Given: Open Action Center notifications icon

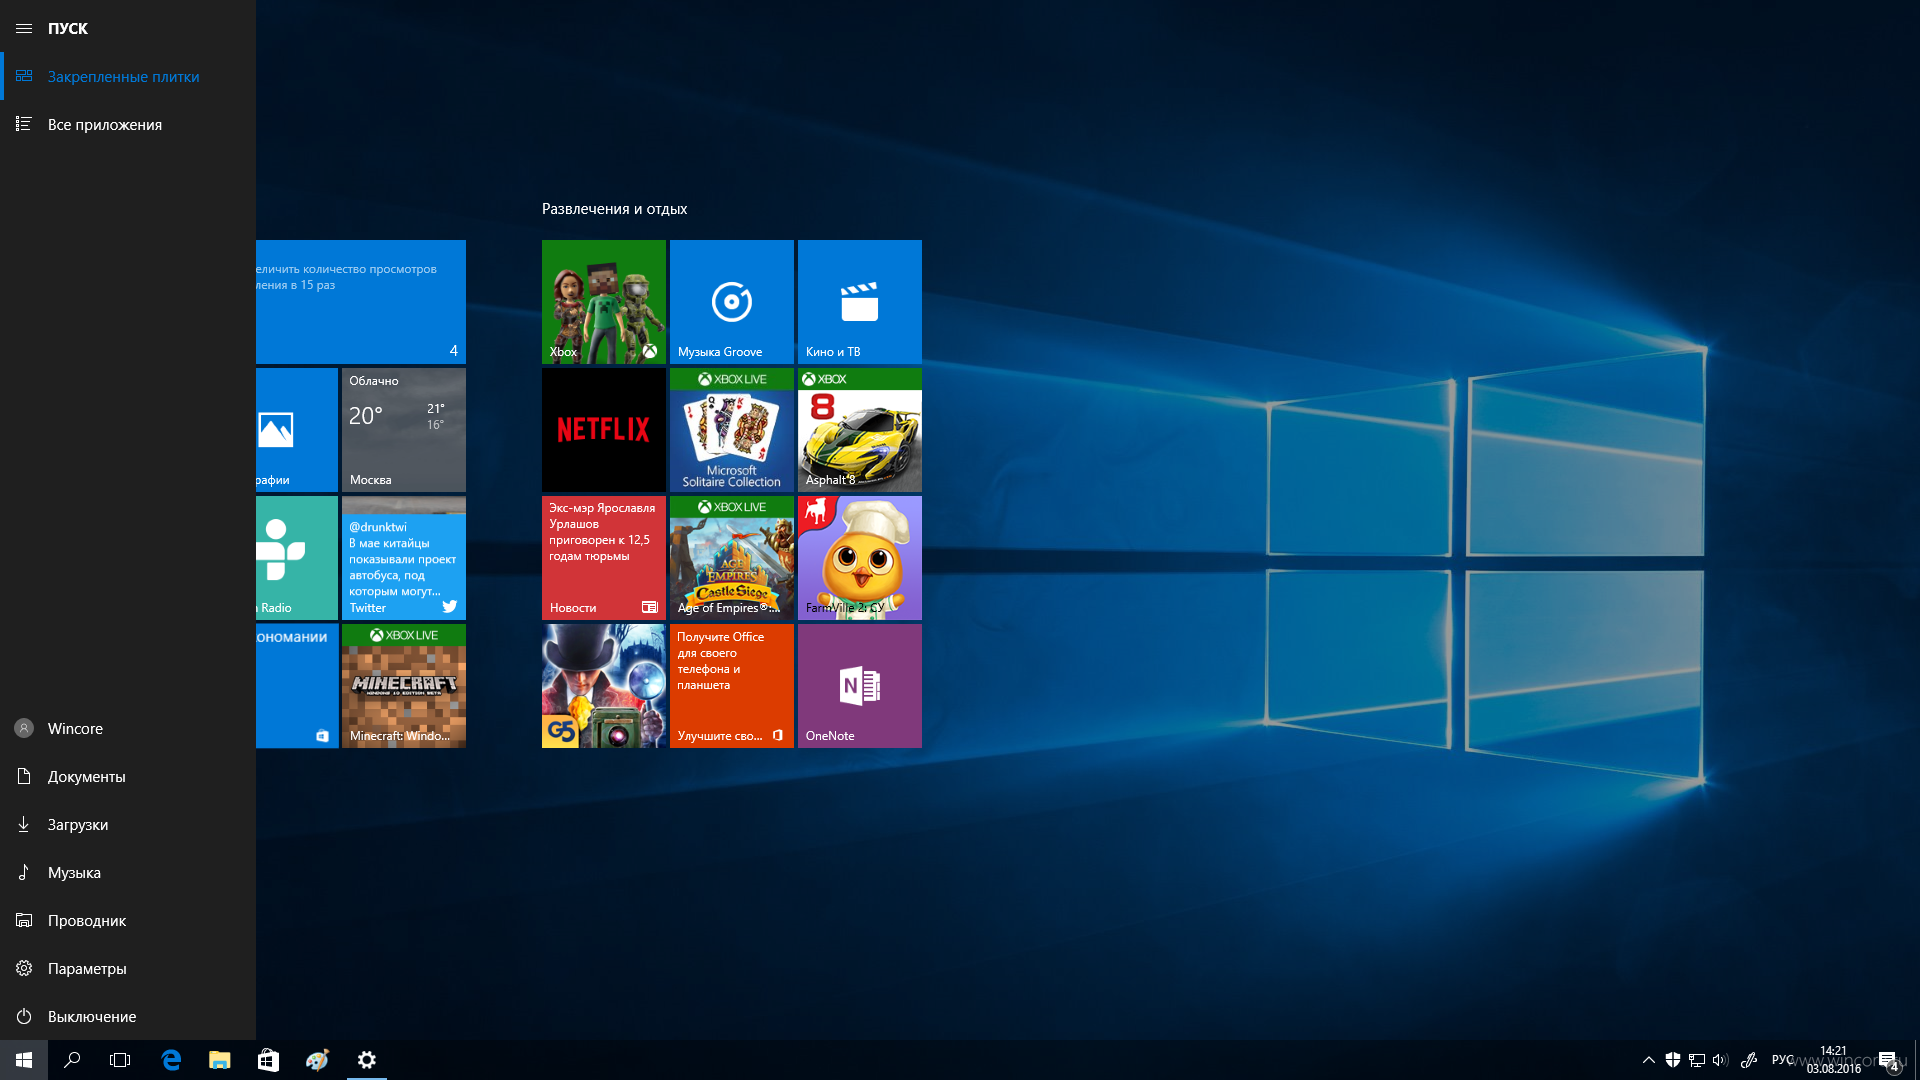Looking at the screenshot, I should pos(1888,1060).
